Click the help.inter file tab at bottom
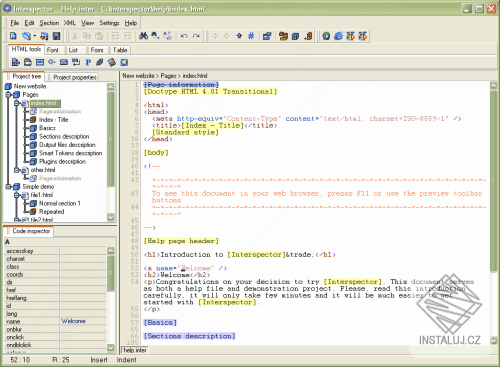 pos(135,350)
